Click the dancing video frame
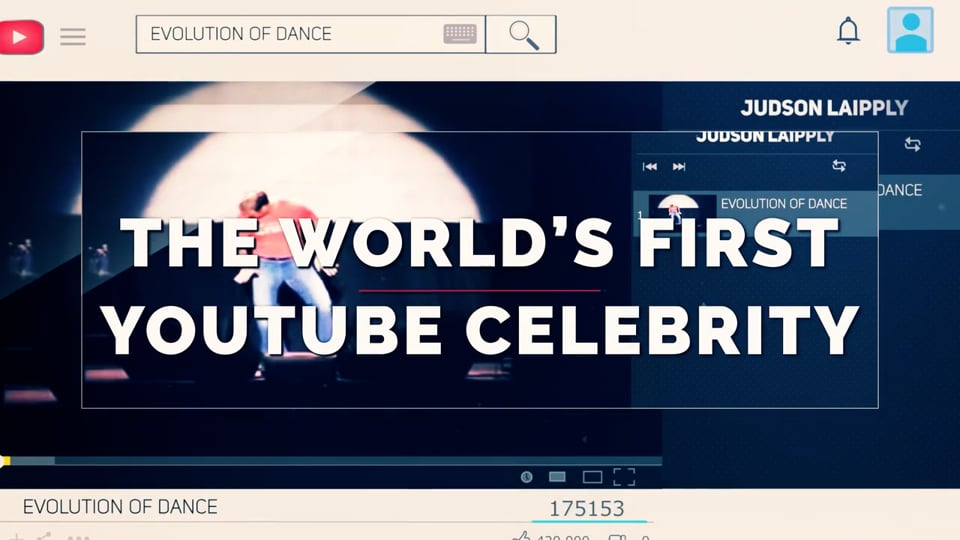Screen dimensions: 960x540 [331, 269]
